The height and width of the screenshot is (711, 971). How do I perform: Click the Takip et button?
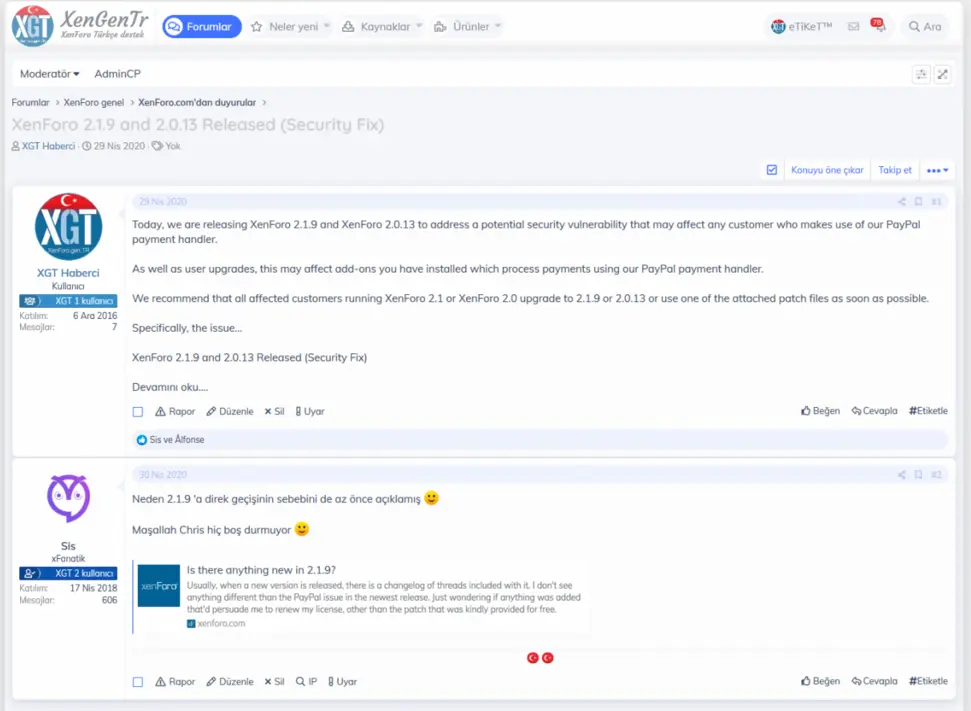895,170
